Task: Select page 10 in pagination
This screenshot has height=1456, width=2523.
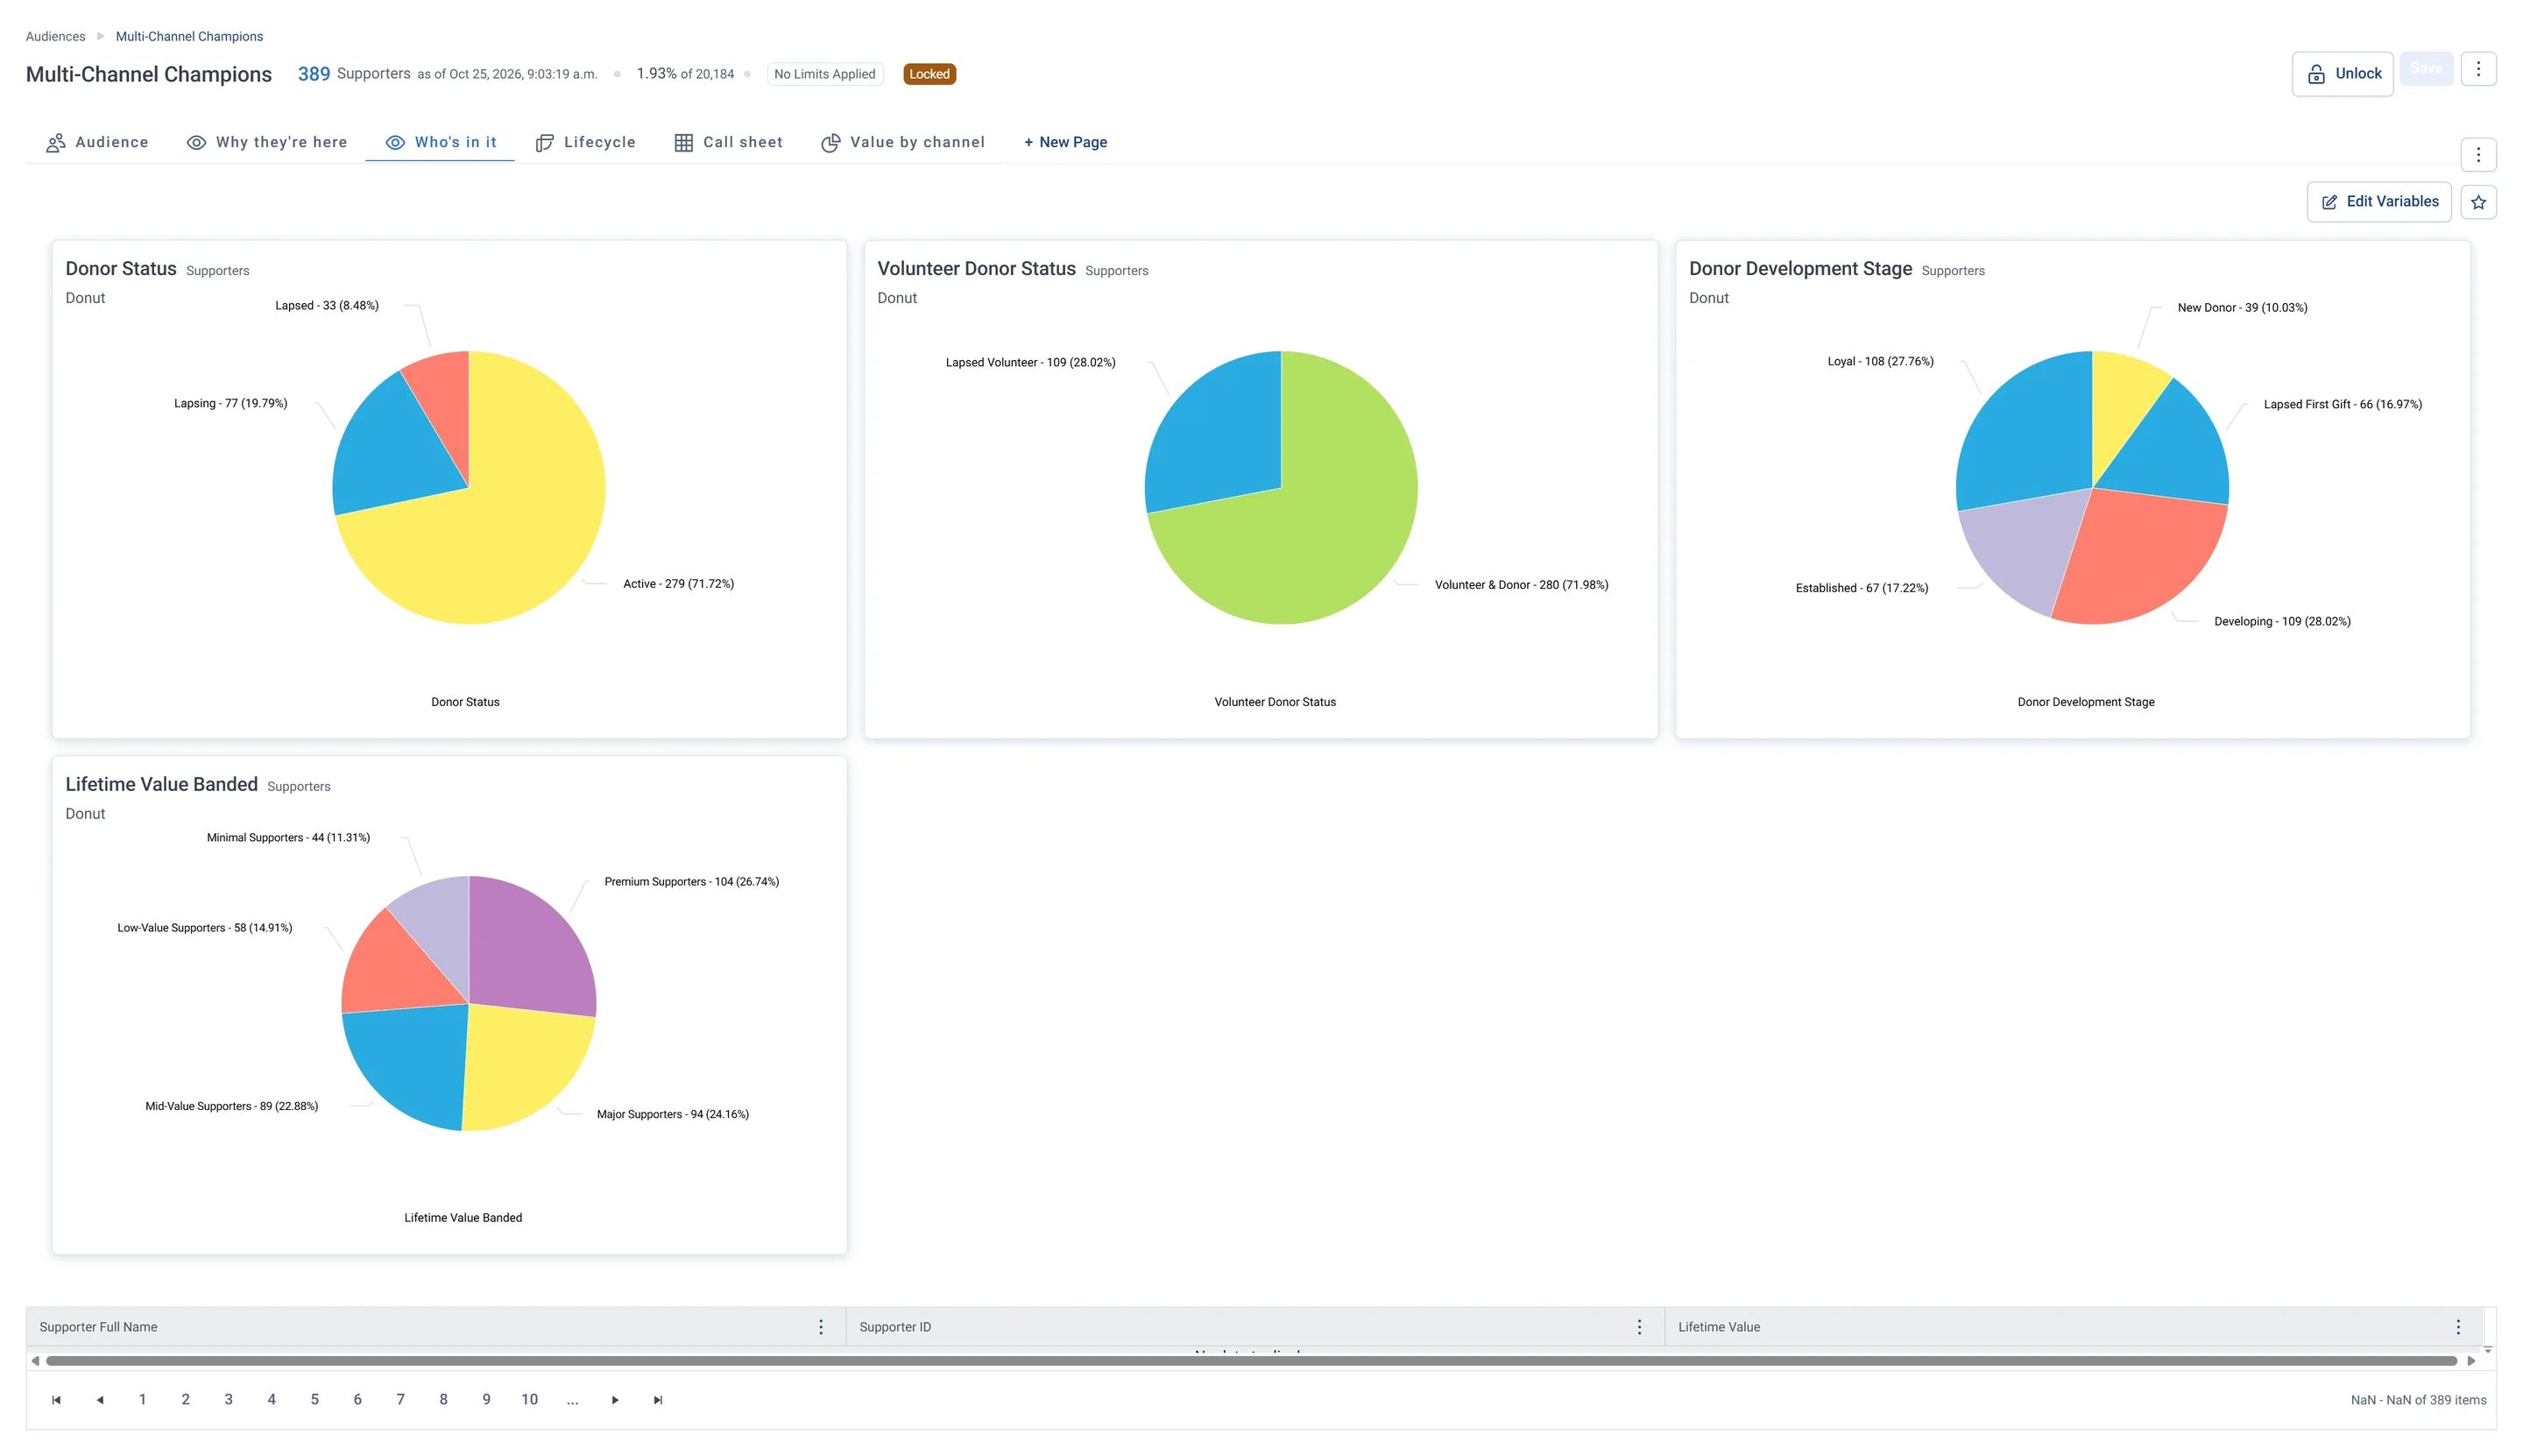Action: point(529,1399)
